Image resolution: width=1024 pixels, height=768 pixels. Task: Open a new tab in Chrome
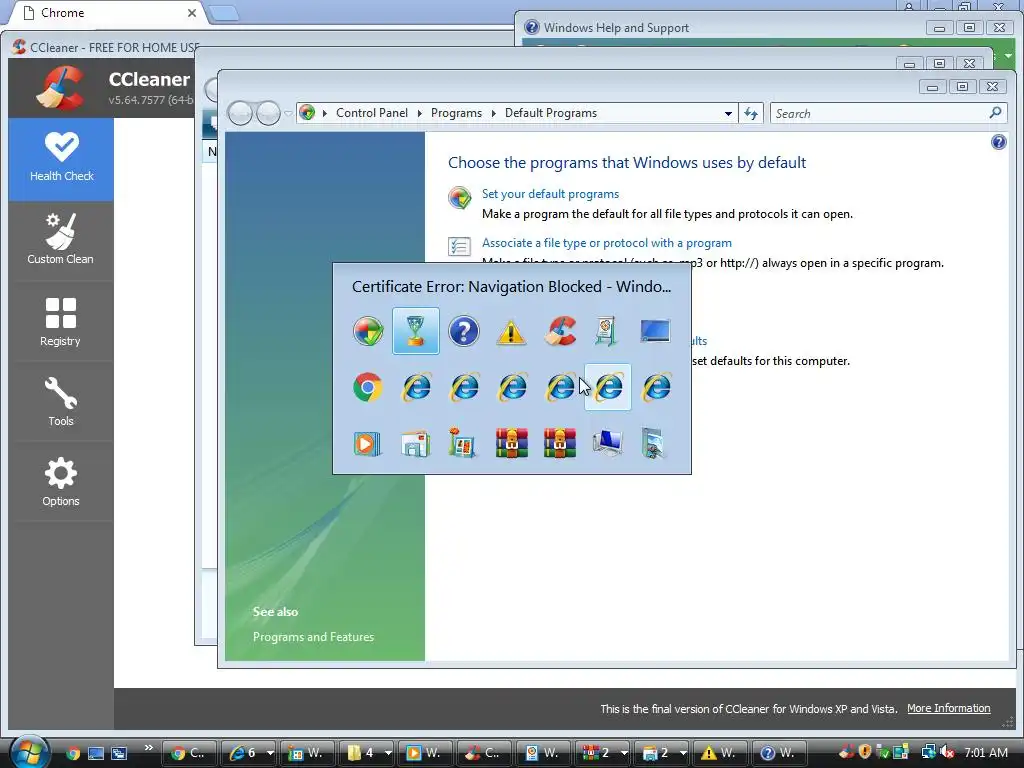coord(224,13)
